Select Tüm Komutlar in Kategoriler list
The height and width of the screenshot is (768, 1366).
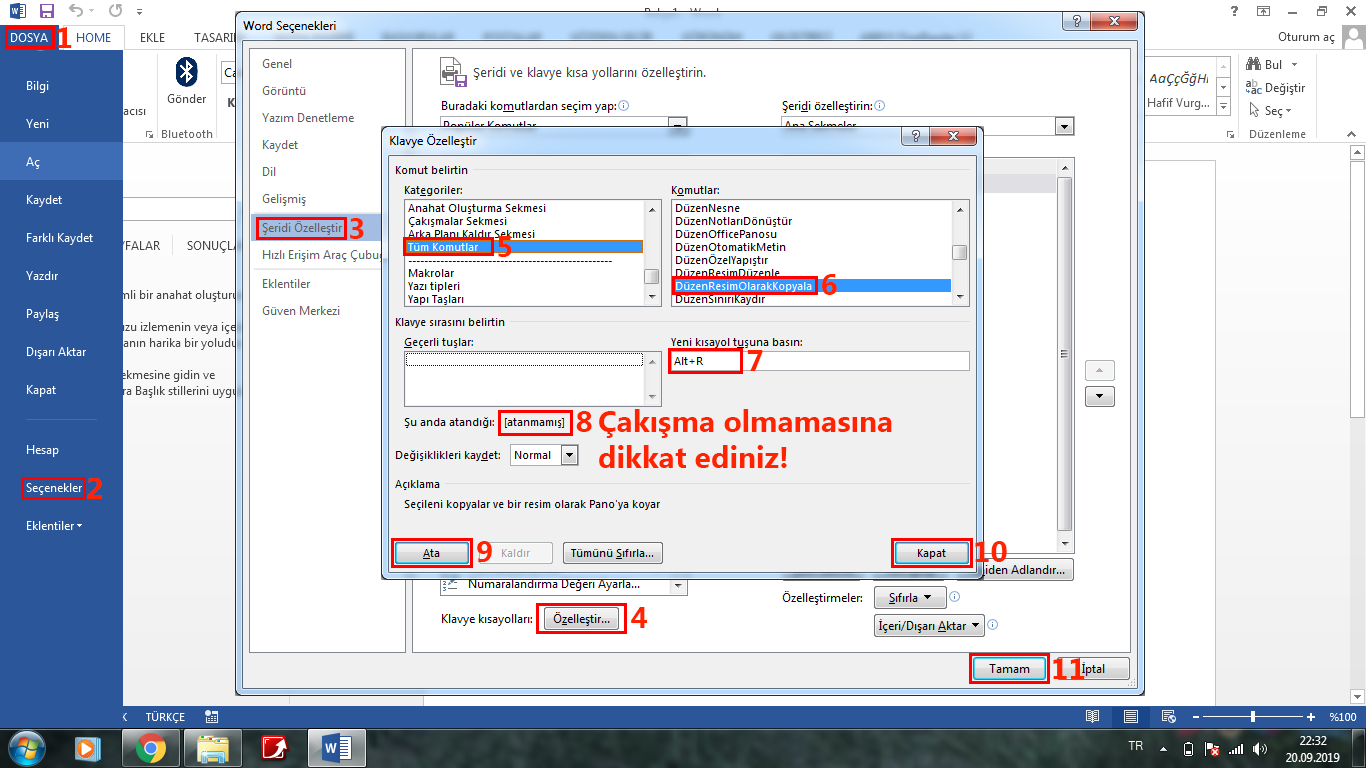point(523,247)
